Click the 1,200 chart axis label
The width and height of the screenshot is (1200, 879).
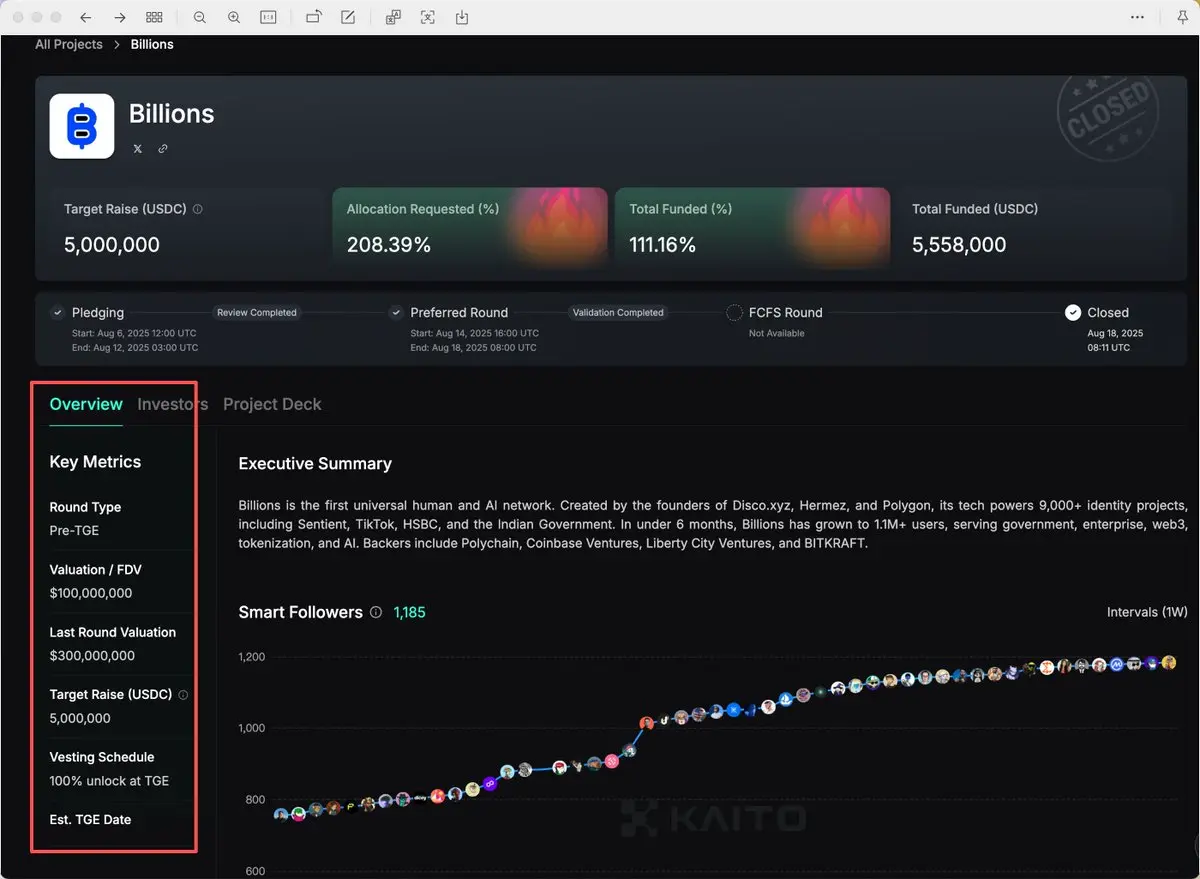252,657
